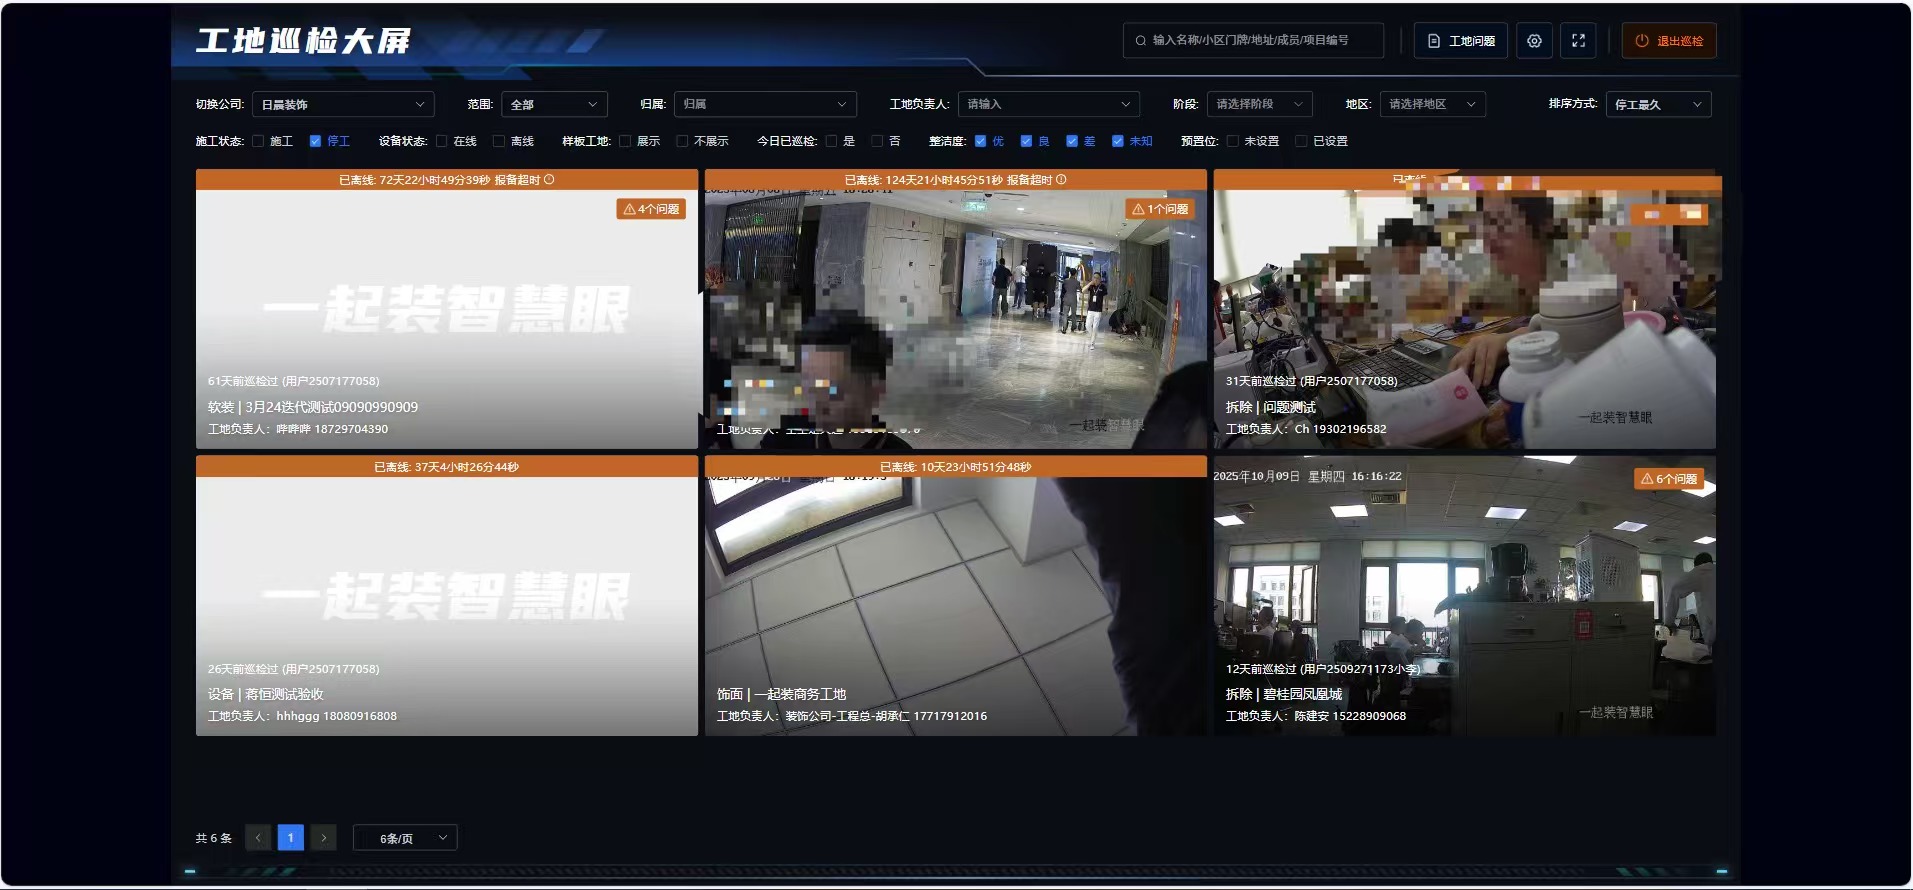
Task: Go to next page arrow
Action: [x=323, y=838]
